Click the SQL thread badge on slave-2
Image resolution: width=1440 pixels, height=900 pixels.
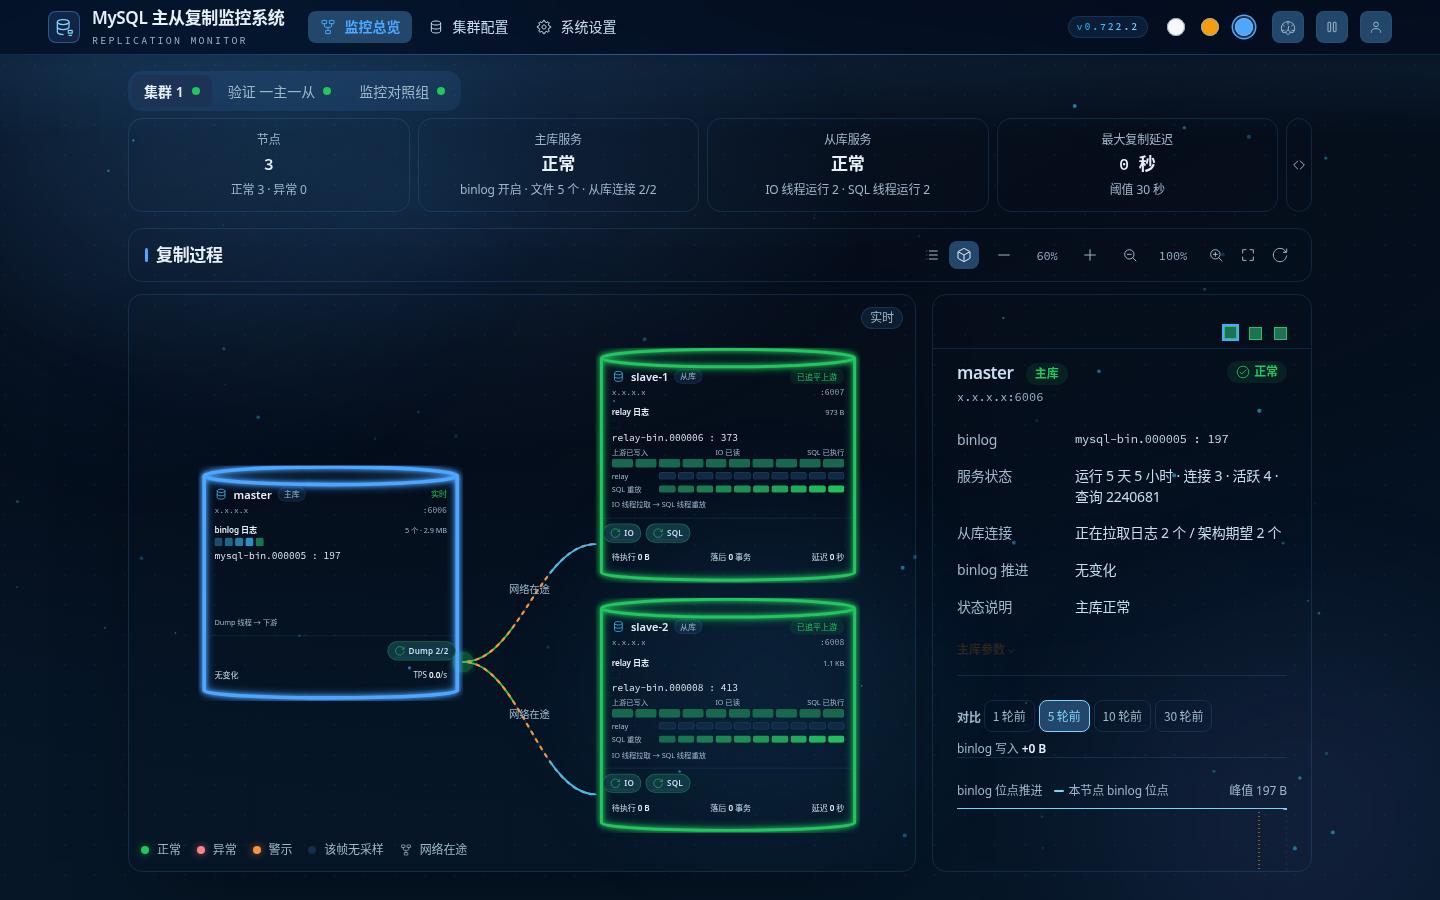click(668, 783)
